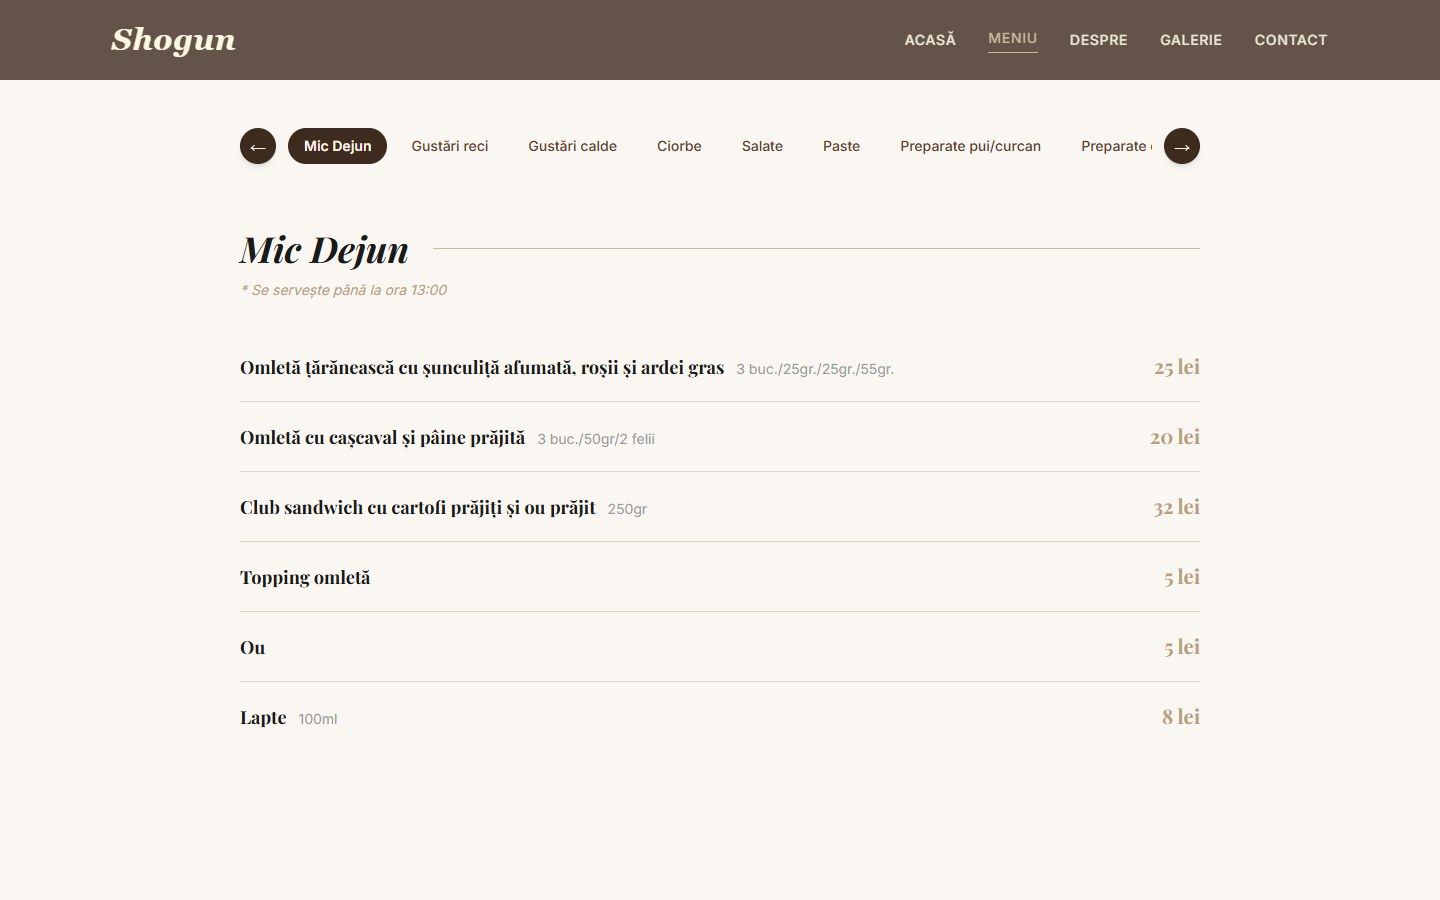1440x900 pixels.
Task: Select the Mic Dejun category tab
Action: pos(337,146)
